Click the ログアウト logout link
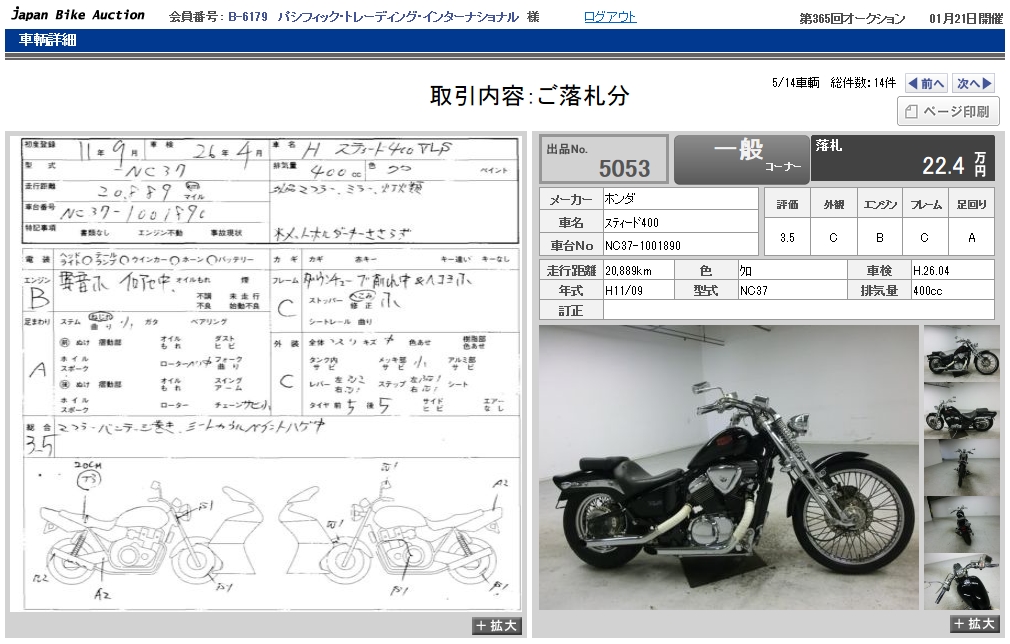This screenshot has width=1010, height=644. tap(609, 17)
